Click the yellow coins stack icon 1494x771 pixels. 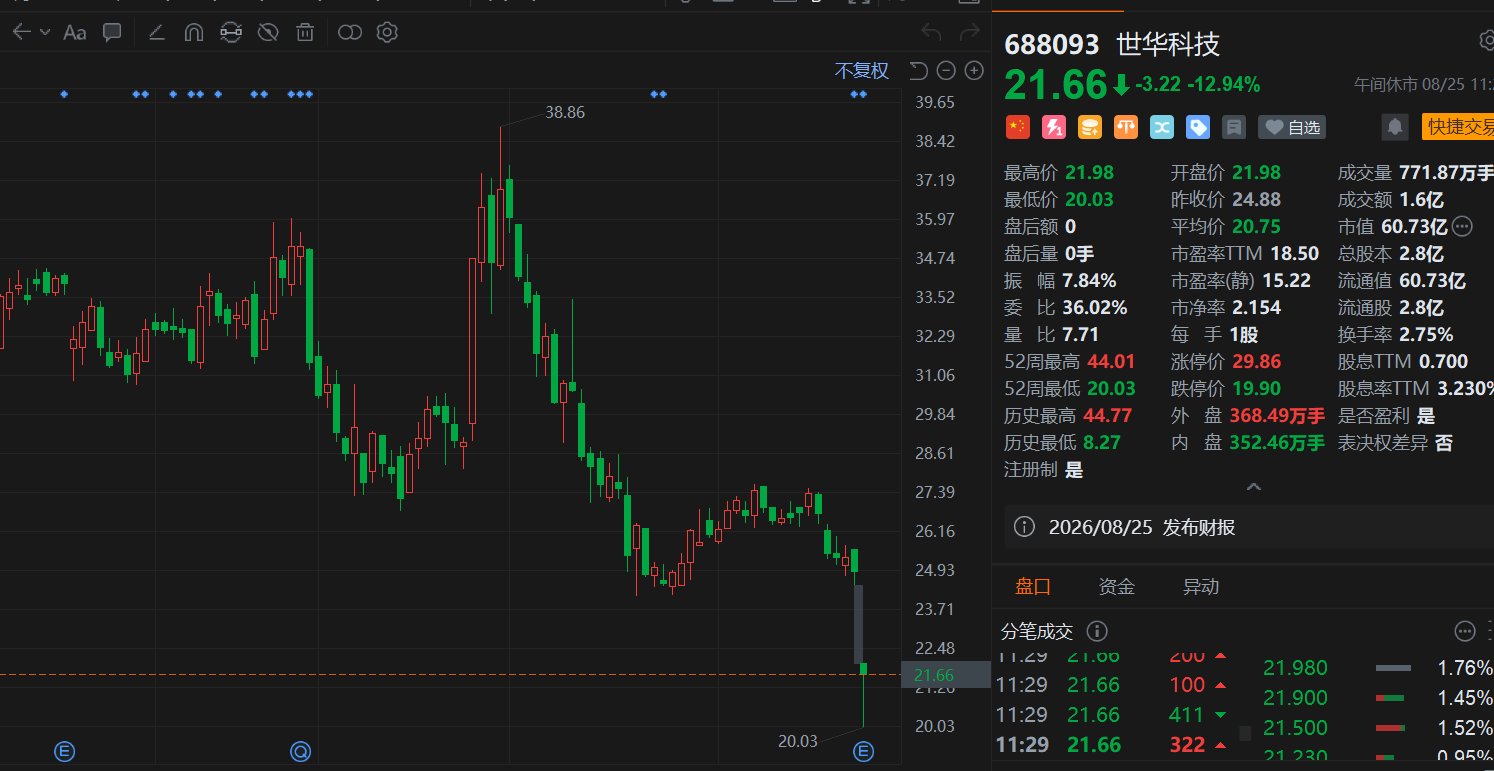point(1090,127)
